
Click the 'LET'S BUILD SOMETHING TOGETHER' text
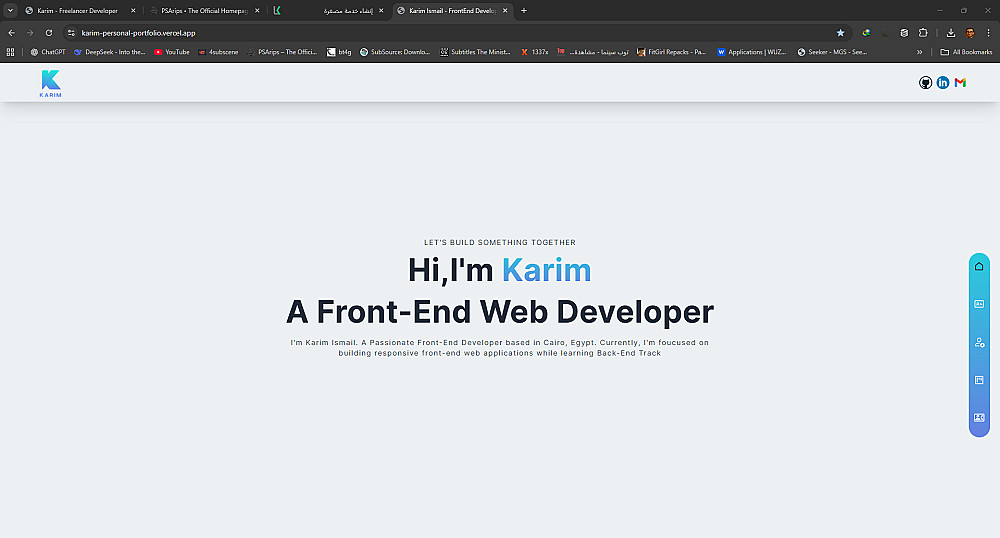click(x=500, y=242)
